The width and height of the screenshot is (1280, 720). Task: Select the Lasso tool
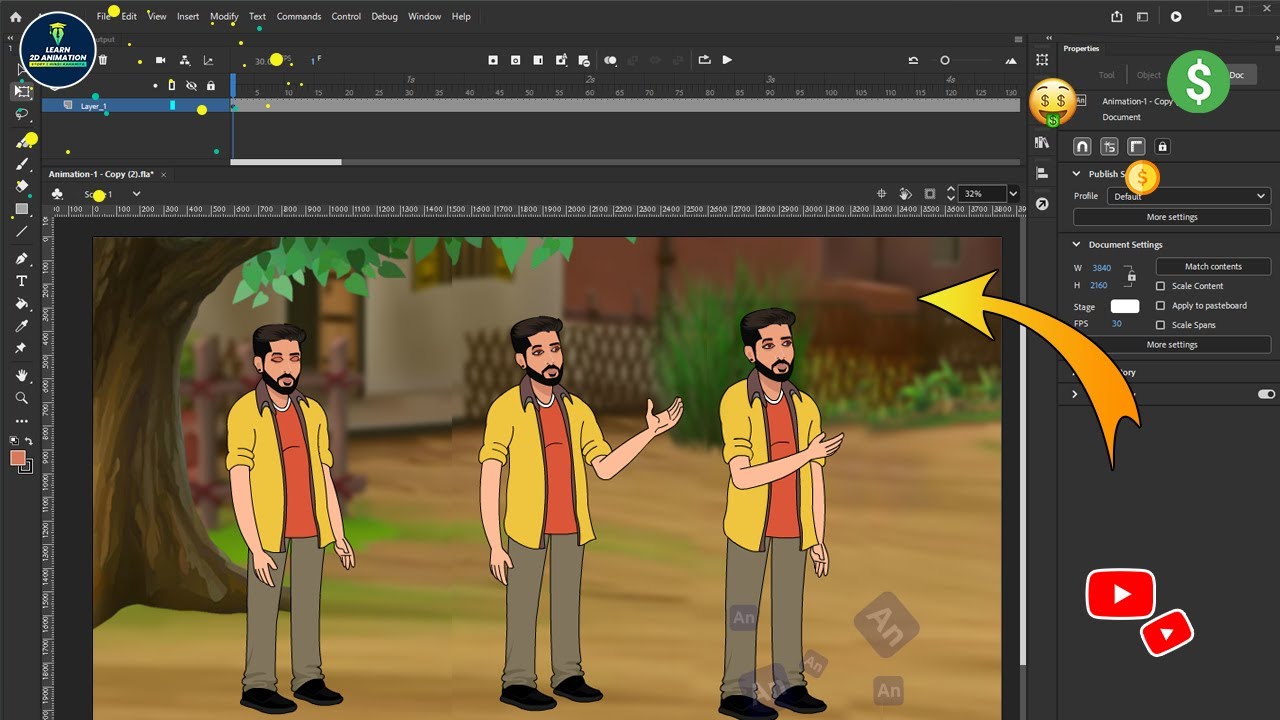click(21, 115)
